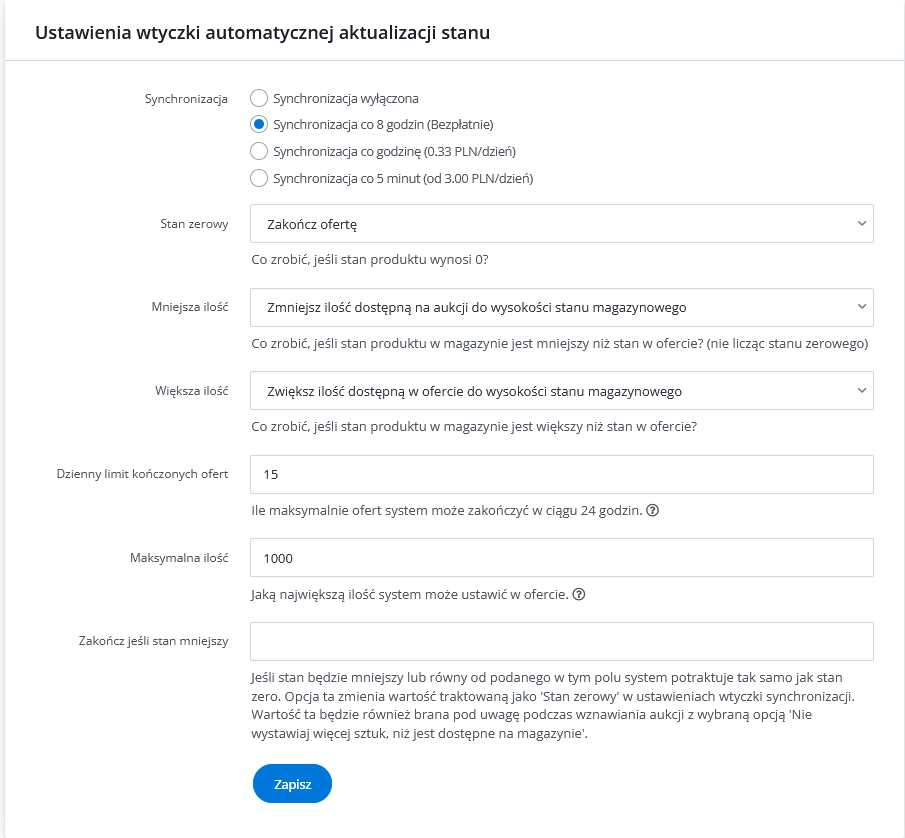Choose 'Synchronizacja co godzinę' radio option
Viewport: 905px width, 838px height.
pyautogui.click(x=259, y=151)
